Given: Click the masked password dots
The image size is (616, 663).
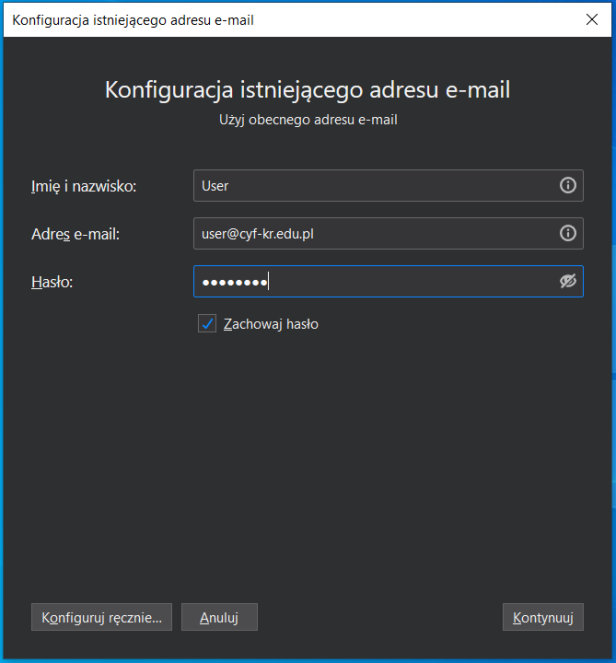Looking at the screenshot, I should coord(234,283).
